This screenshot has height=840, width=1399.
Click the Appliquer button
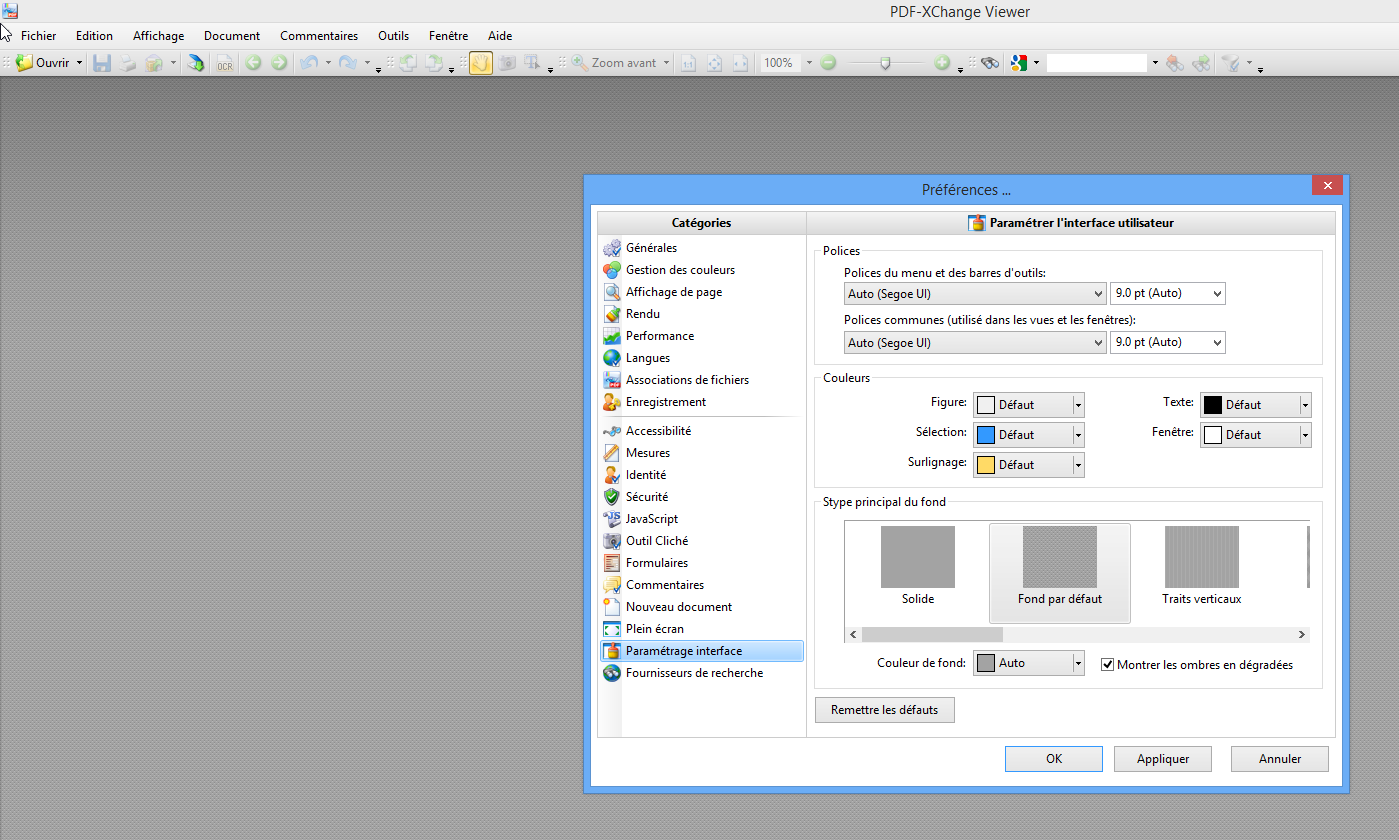click(1163, 759)
